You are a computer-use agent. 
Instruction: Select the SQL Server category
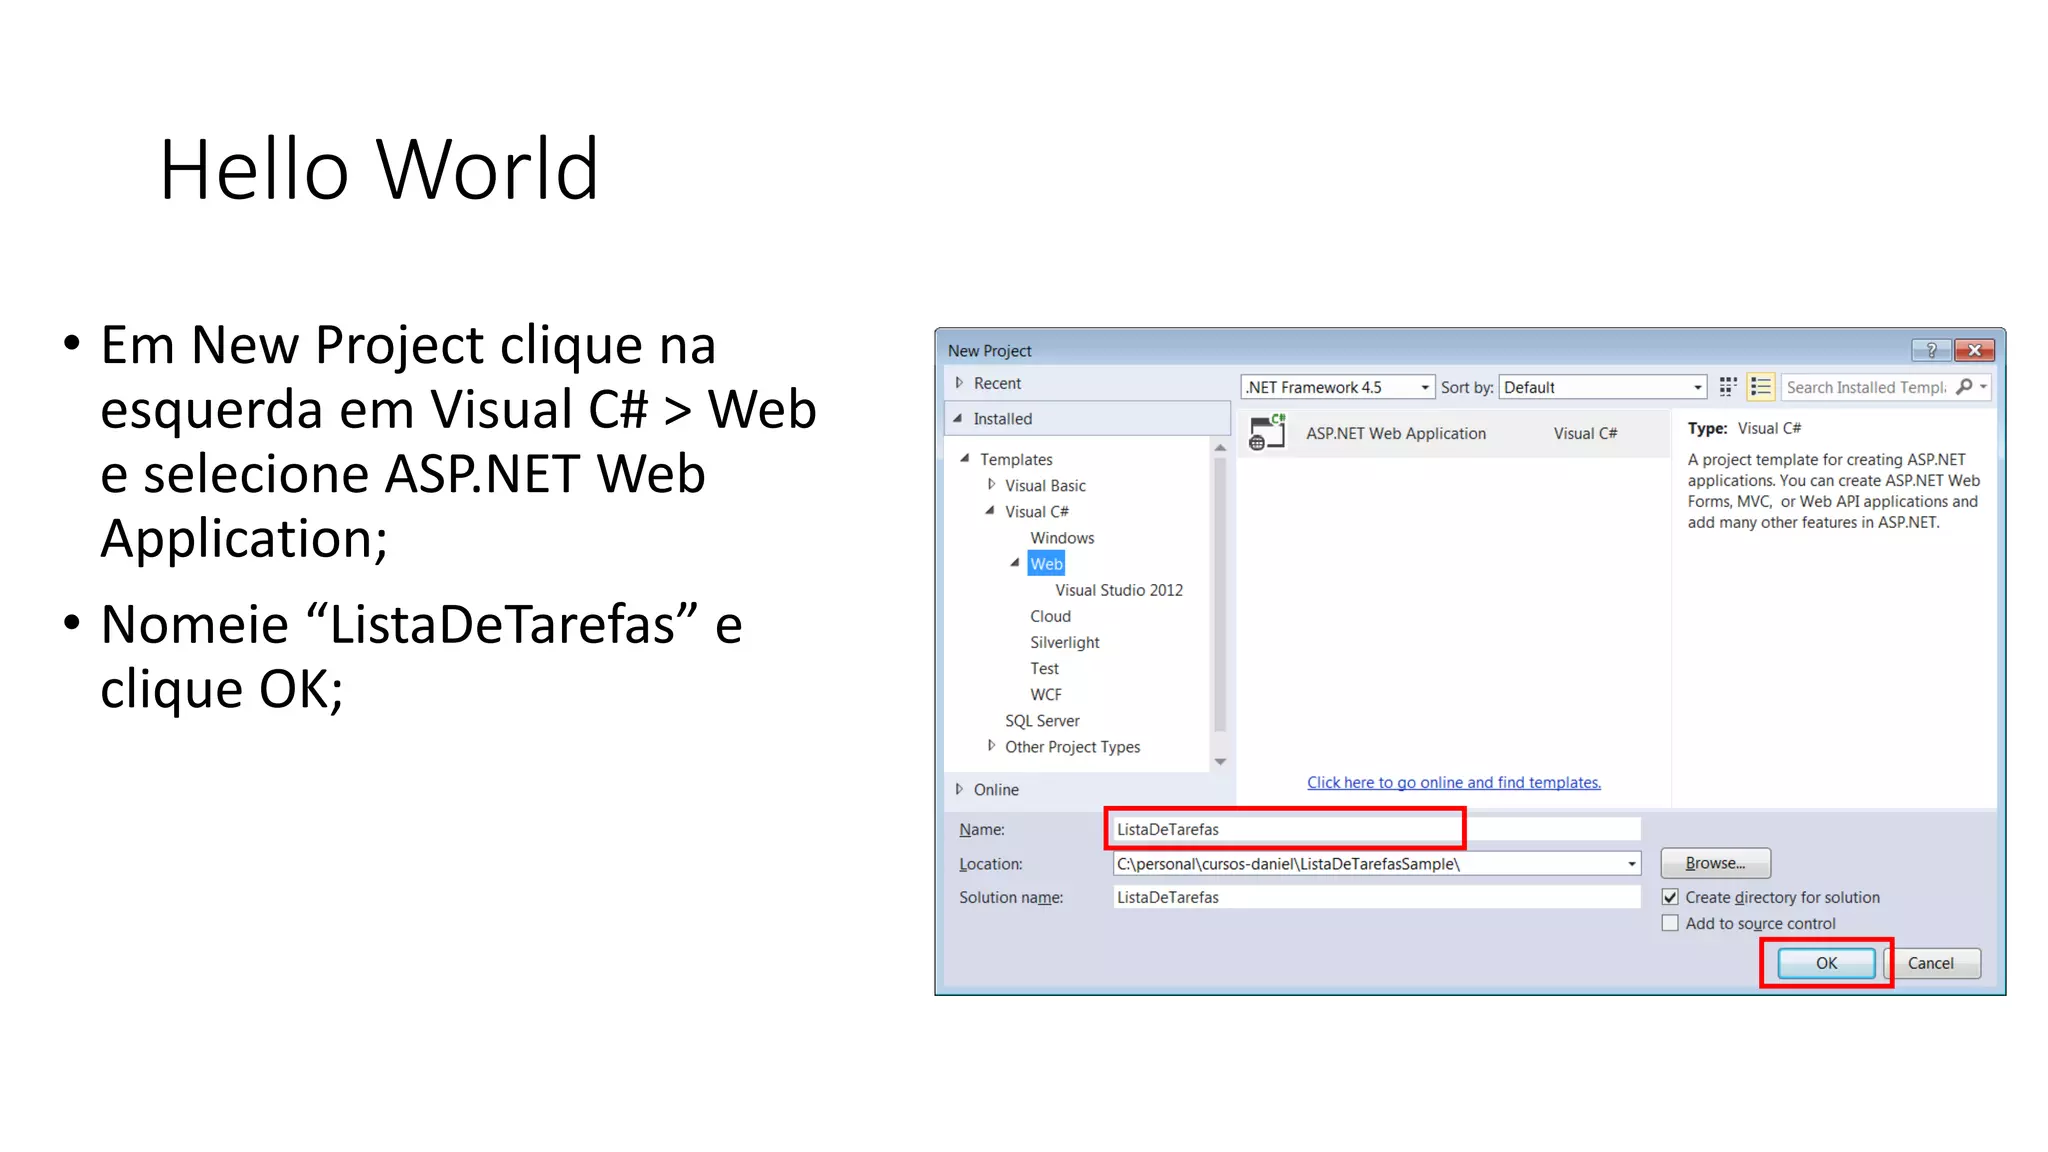[x=1042, y=720]
